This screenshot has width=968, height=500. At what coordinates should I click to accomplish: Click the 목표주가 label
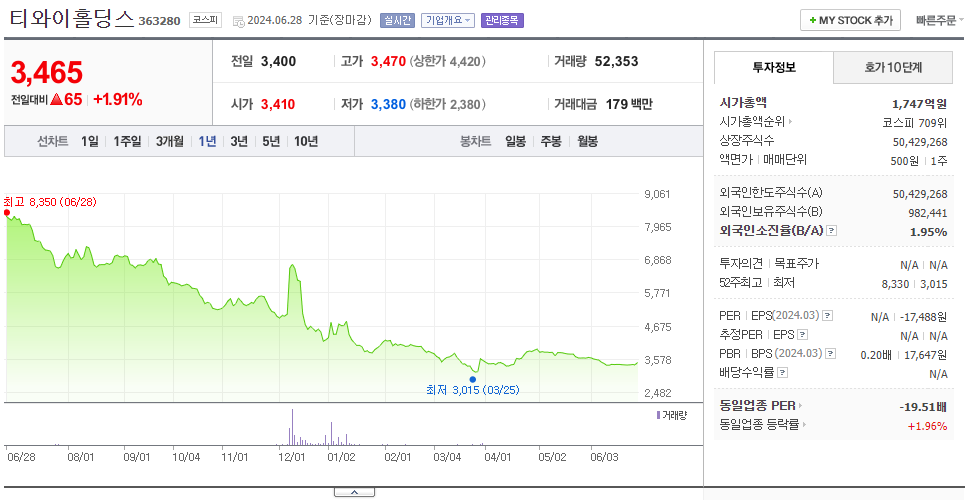[x=796, y=264]
